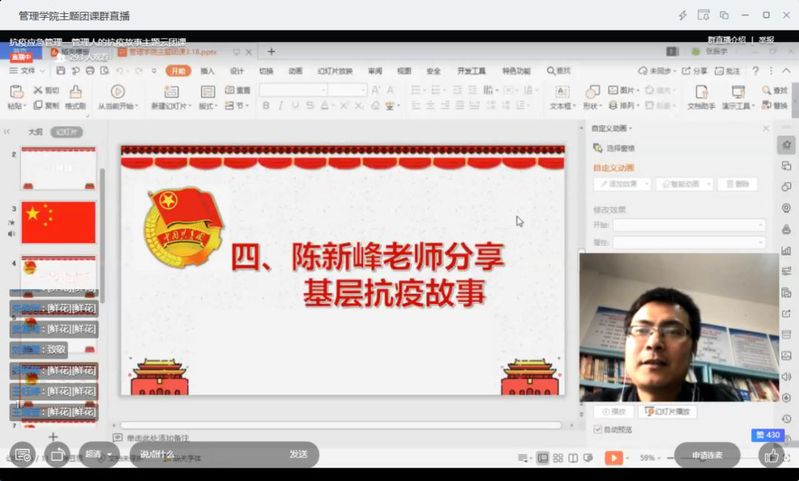Viewport: 799px width, 481px height.
Task: Open the Slide Show (幻灯片放映) ribbon tab
Action: [x=335, y=71]
